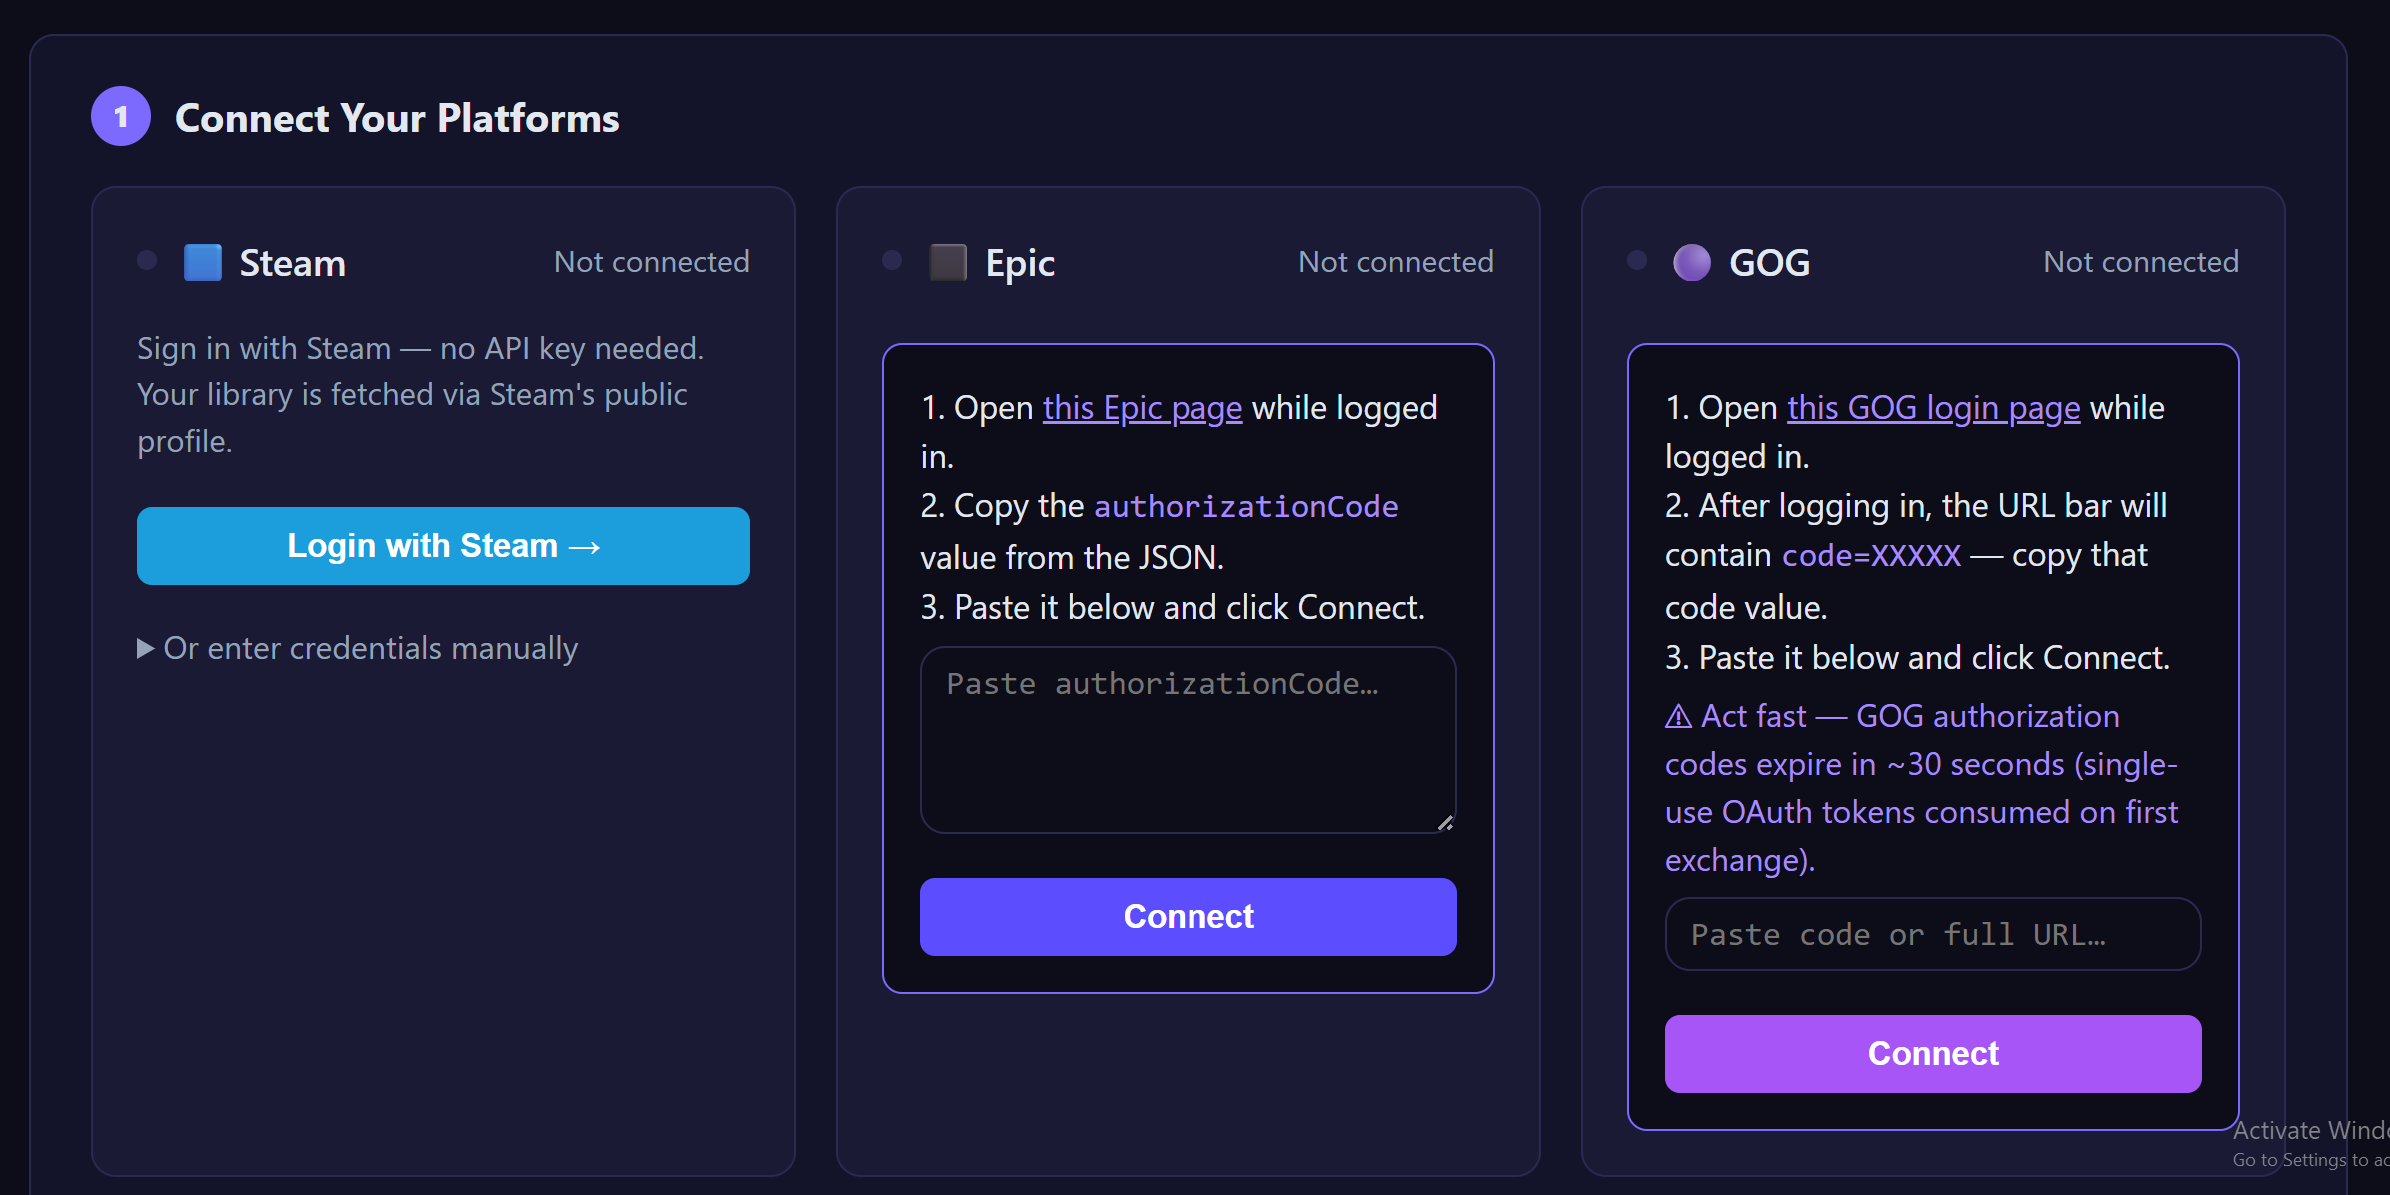Click the Paste code or full URL field
The height and width of the screenshot is (1195, 2390).
[1933, 934]
